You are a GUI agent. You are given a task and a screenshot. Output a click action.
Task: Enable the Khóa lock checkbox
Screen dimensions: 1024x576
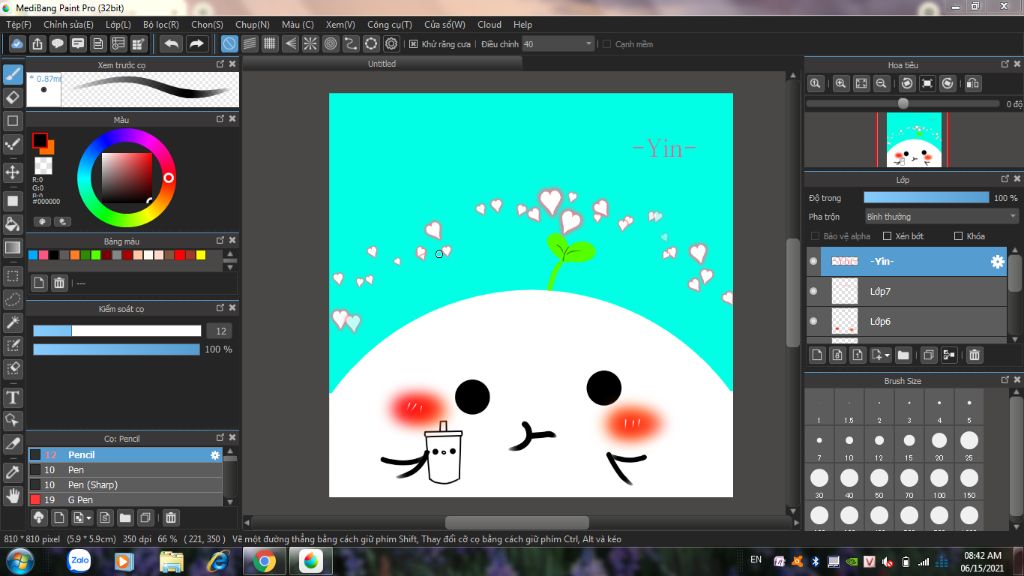click(x=958, y=236)
